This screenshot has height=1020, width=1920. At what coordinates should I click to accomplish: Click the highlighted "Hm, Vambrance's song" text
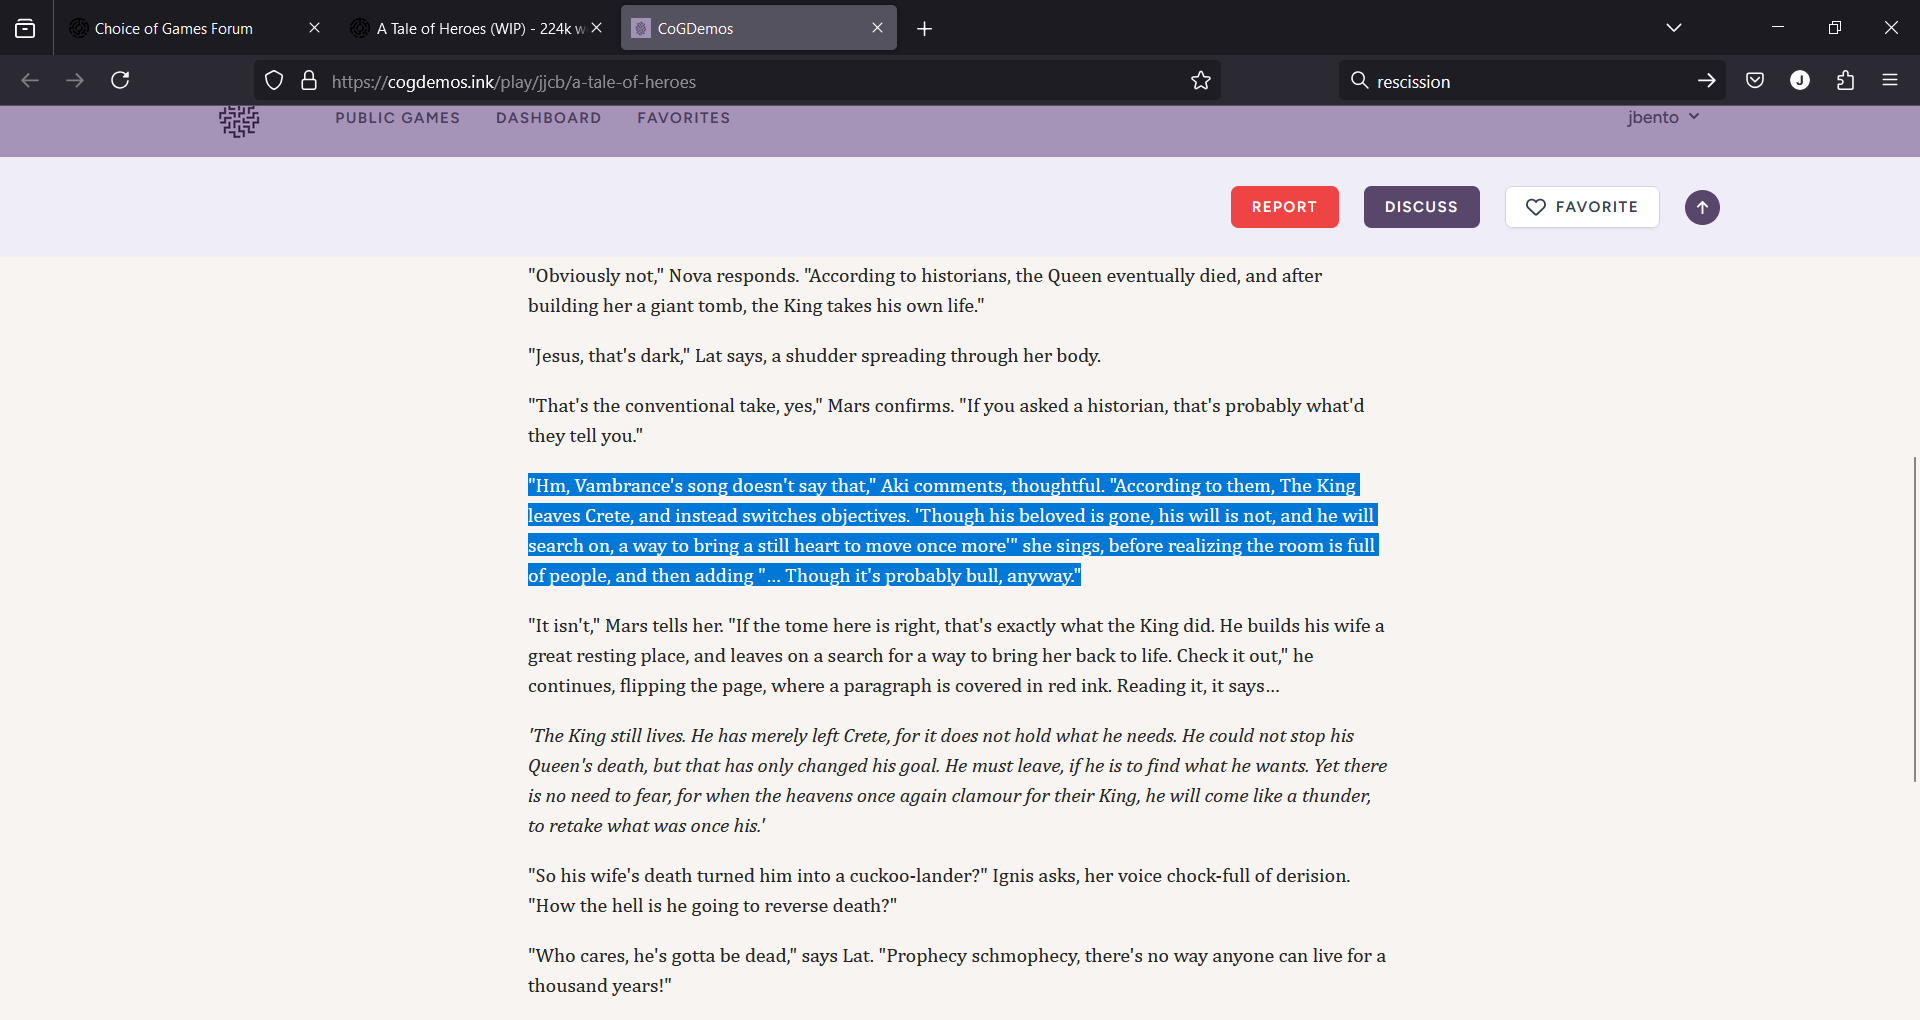[x=953, y=531]
